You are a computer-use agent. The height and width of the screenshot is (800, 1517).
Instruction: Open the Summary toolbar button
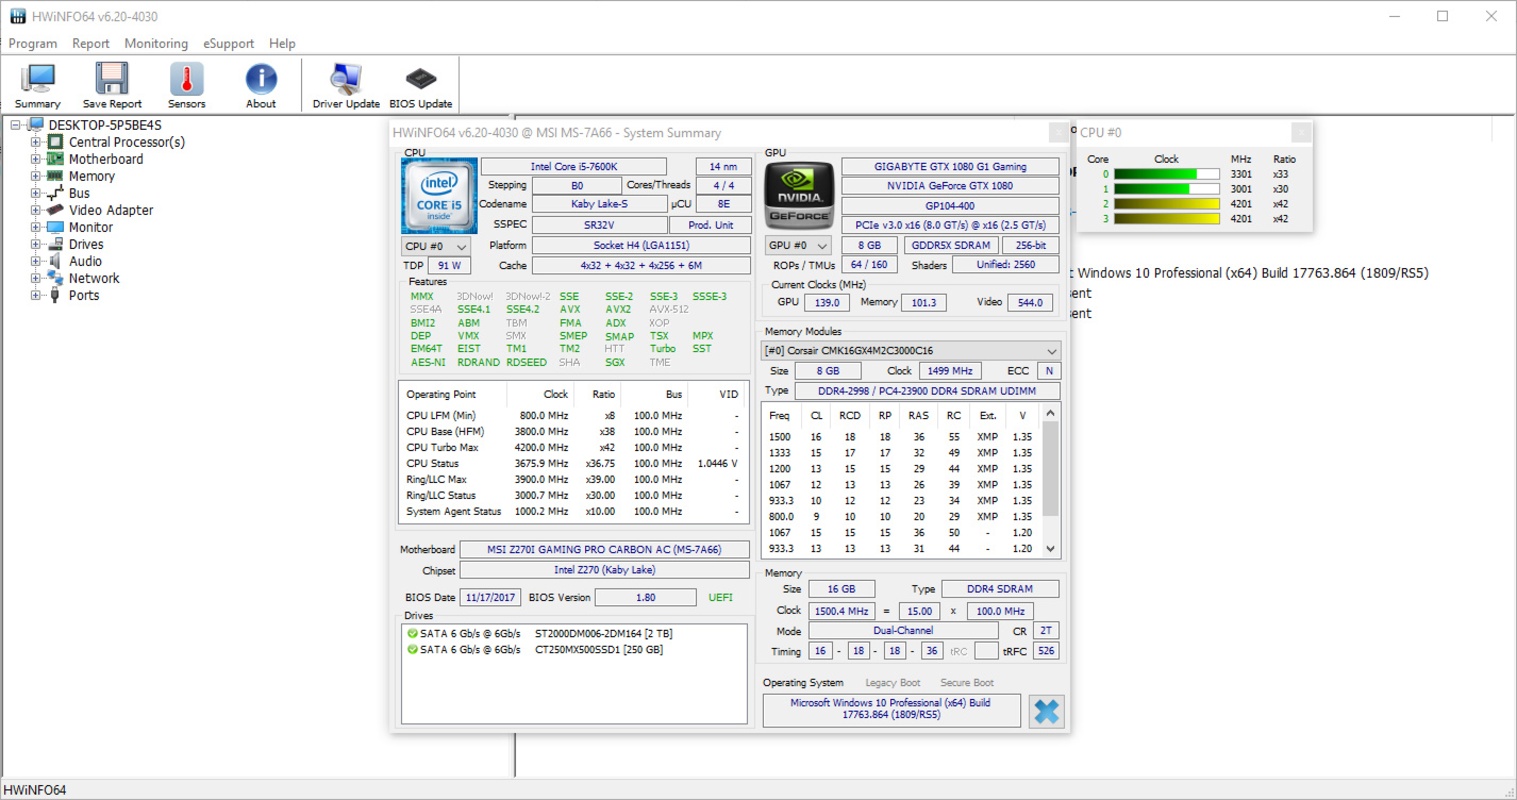click(x=38, y=85)
